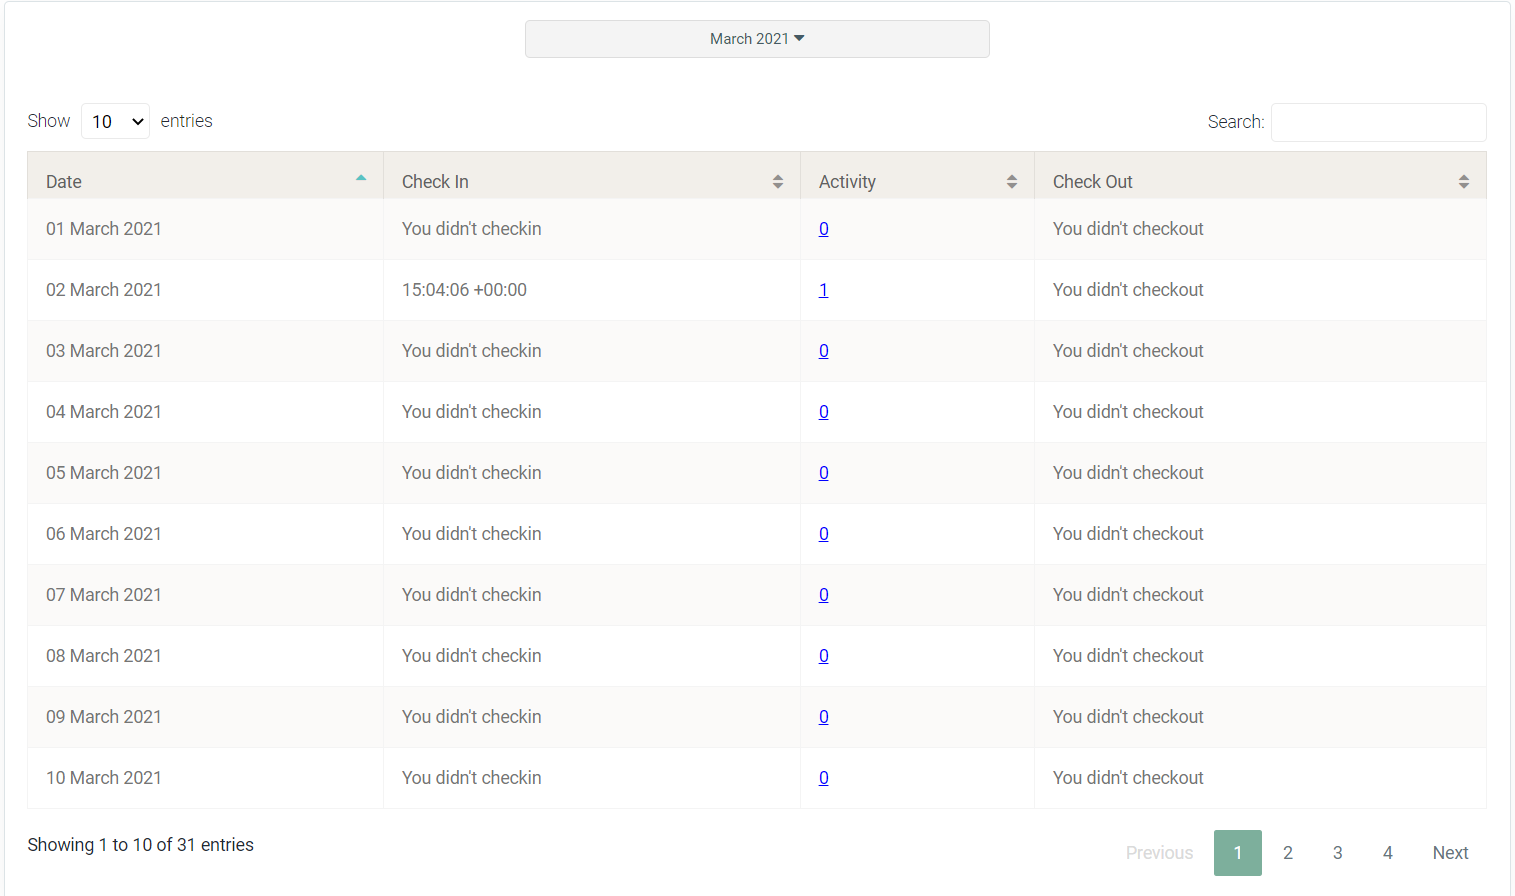Viewport: 1515px width, 896px height.
Task: Open activity link for 03 March 2021
Action: point(823,351)
